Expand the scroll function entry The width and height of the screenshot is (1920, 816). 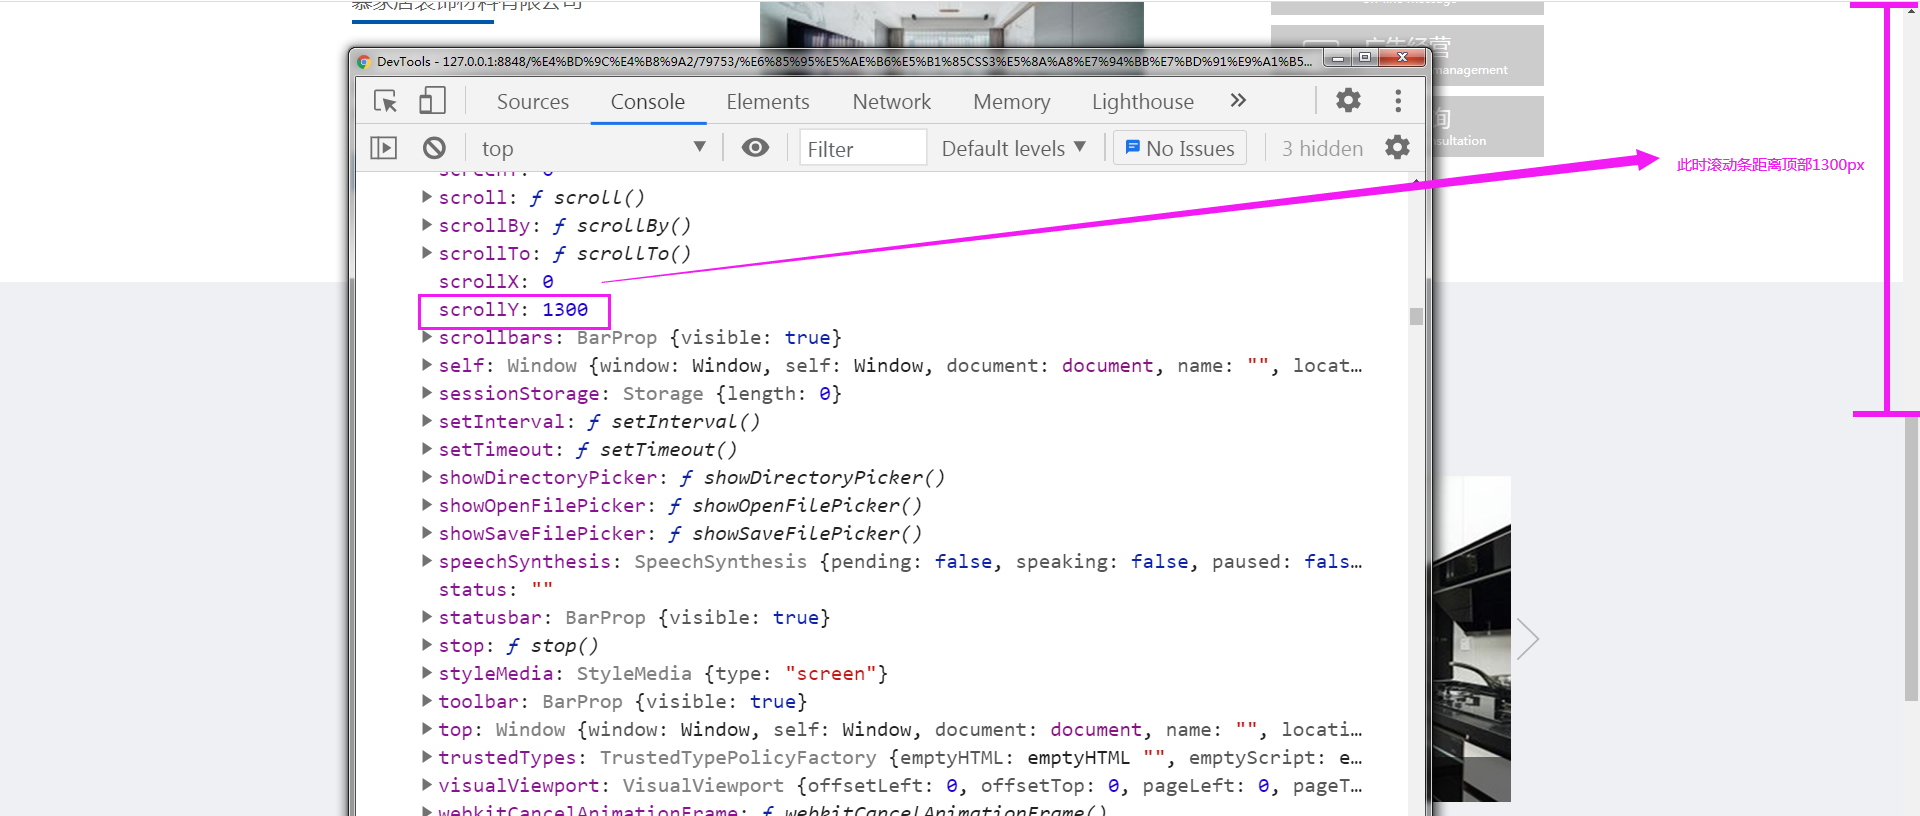click(427, 197)
